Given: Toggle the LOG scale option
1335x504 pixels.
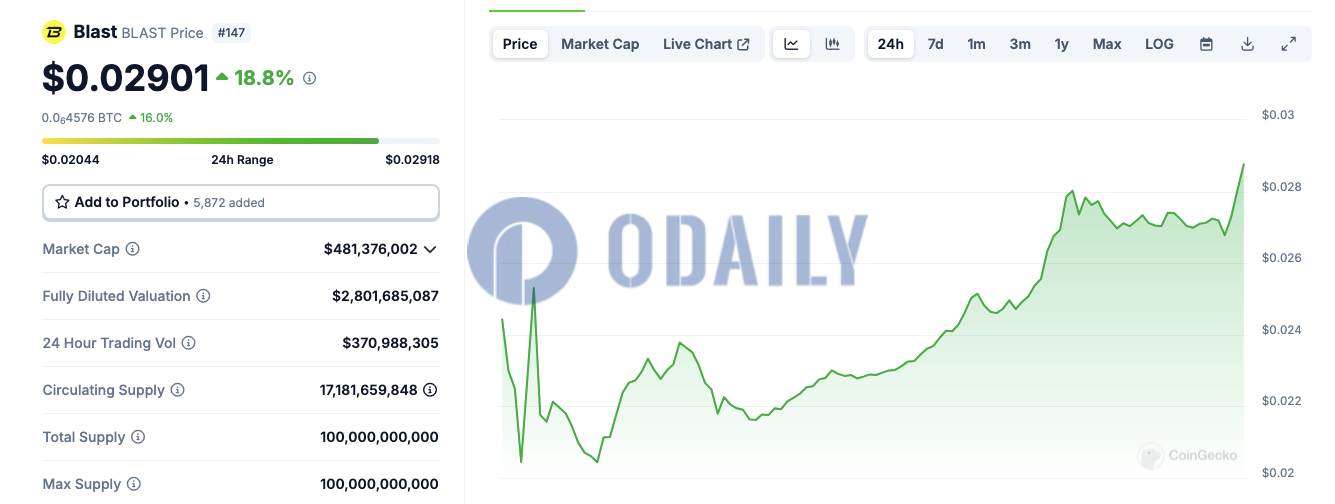Looking at the screenshot, I should (1159, 44).
